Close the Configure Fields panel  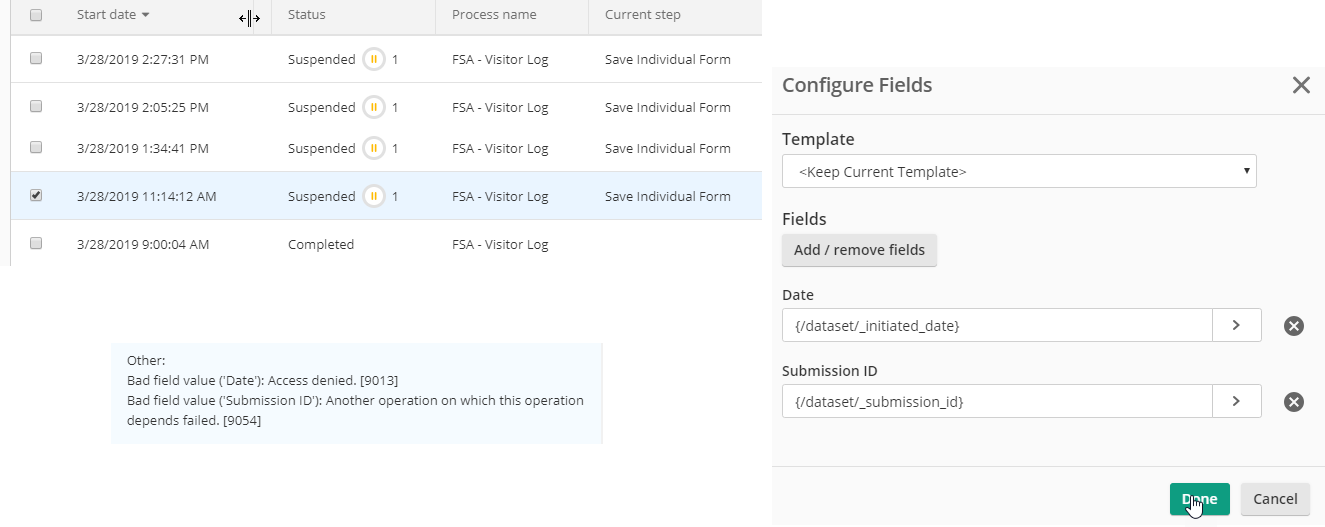1300,85
